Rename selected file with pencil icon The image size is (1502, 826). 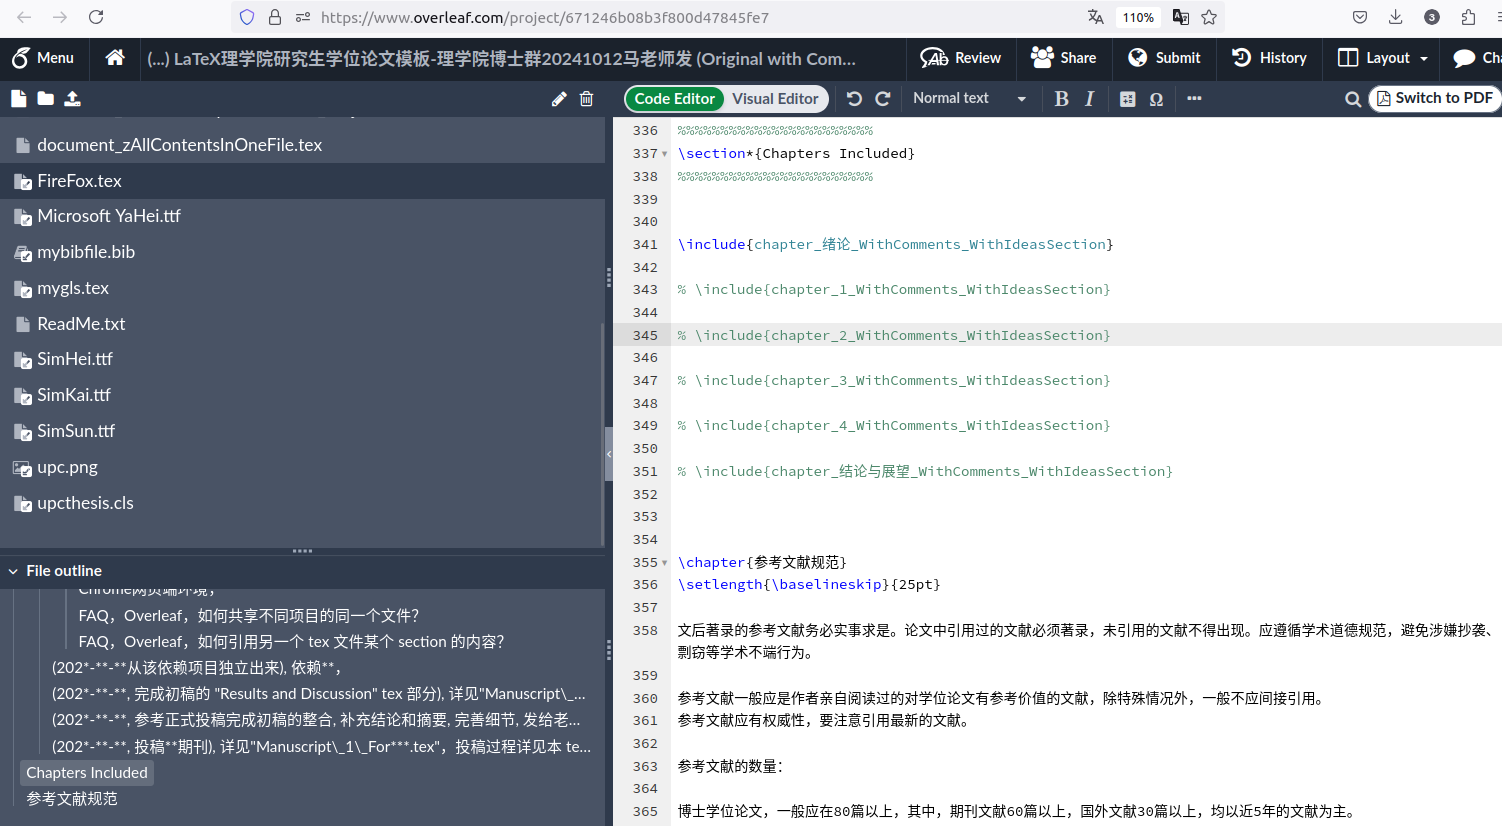[559, 98]
